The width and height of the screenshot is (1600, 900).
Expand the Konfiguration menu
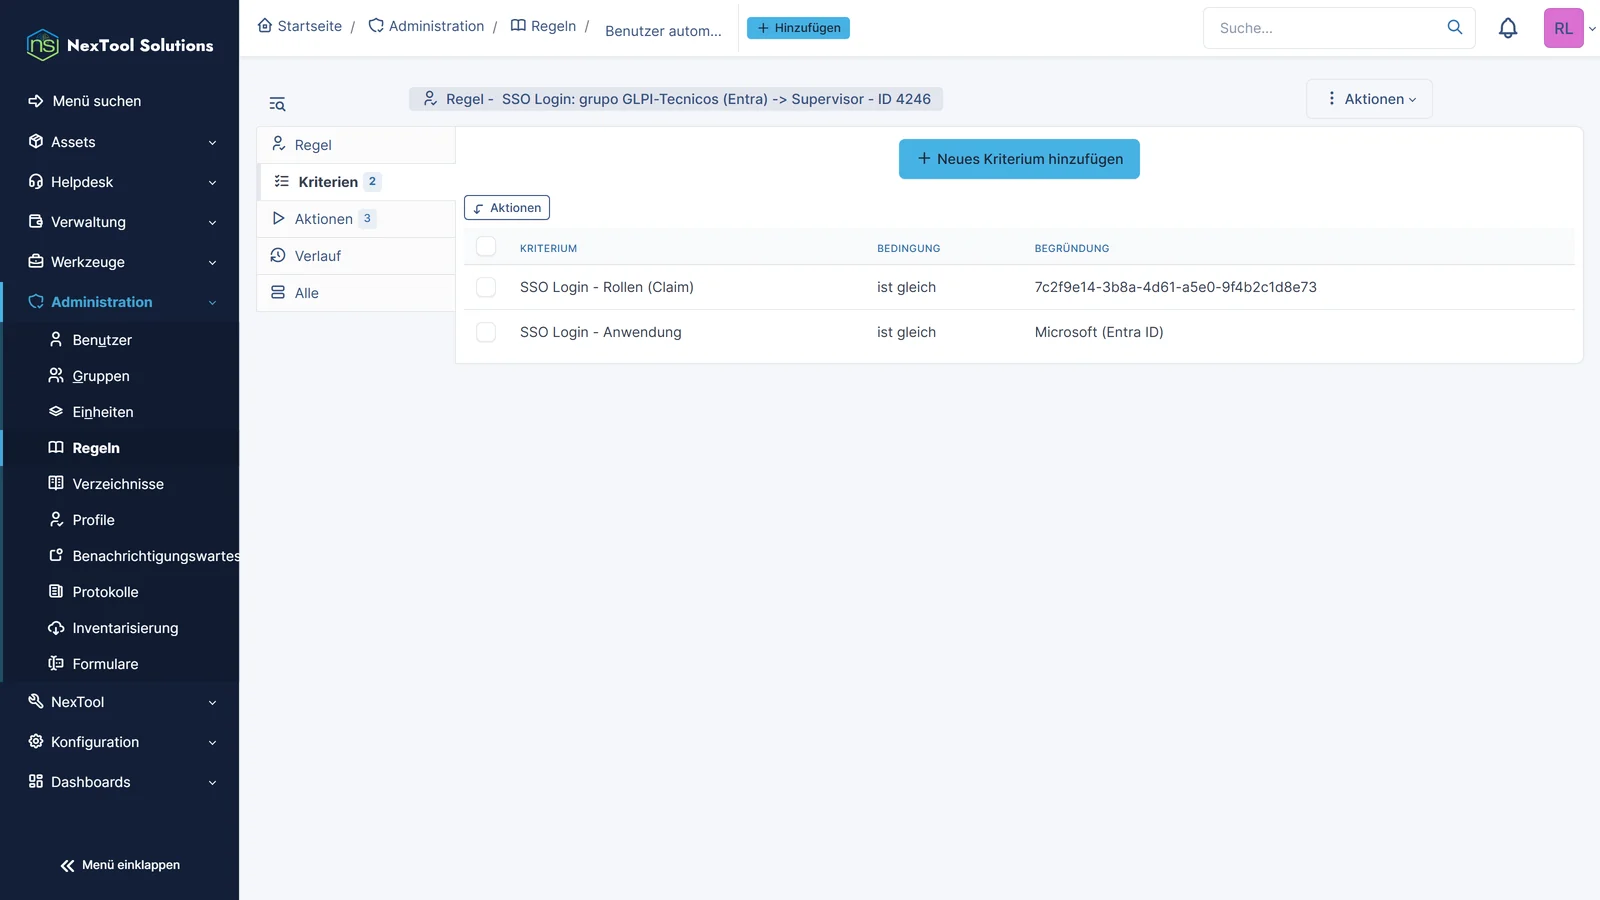[x=120, y=742]
